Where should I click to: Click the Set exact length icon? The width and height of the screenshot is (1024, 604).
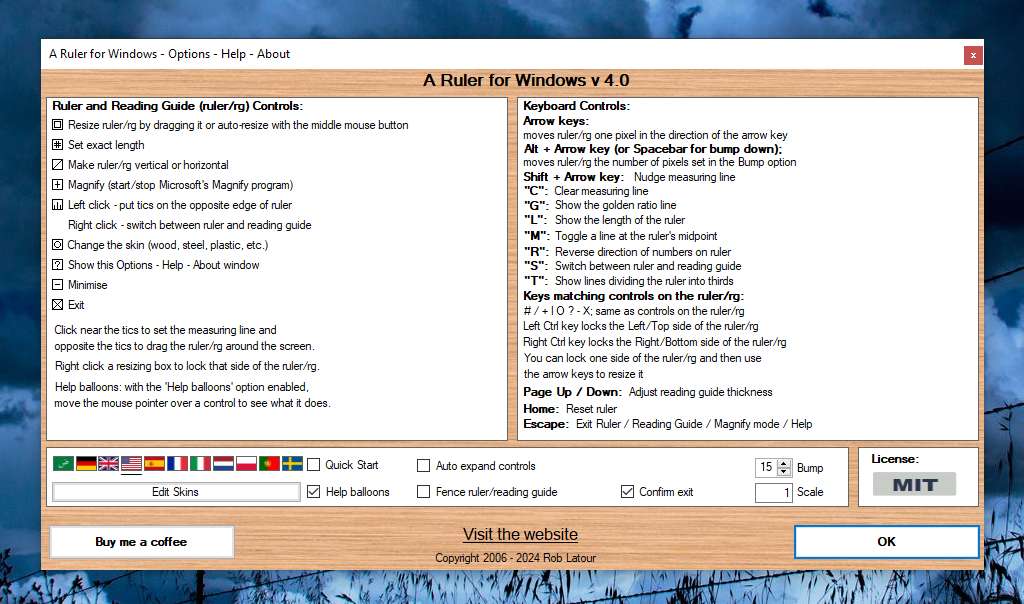tap(57, 145)
